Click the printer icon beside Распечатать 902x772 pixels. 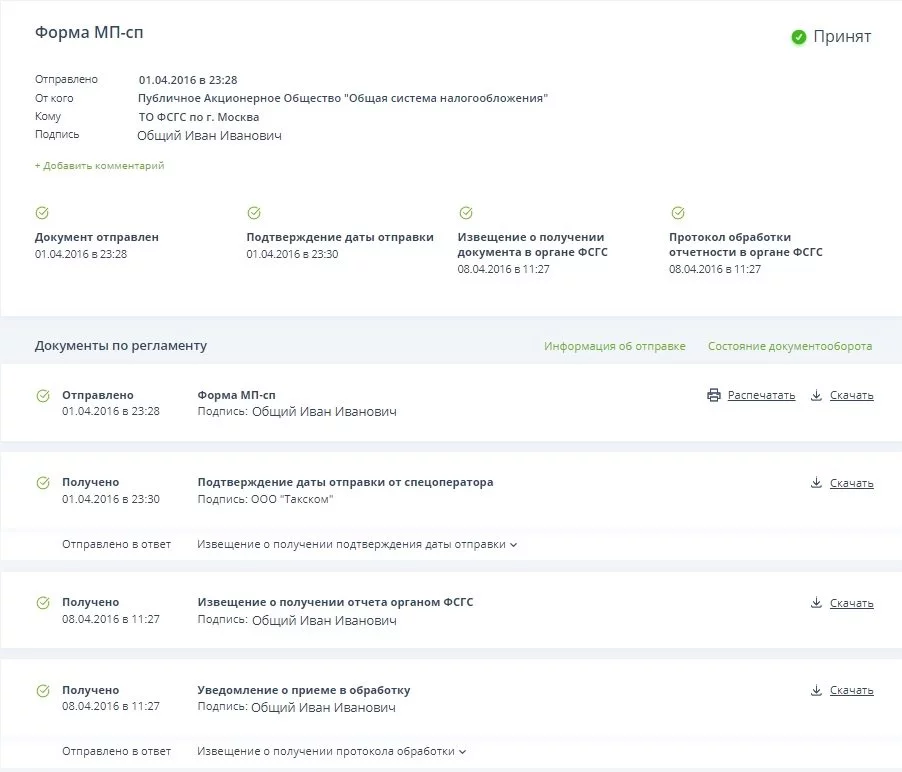pyautogui.click(x=714, y=395)
